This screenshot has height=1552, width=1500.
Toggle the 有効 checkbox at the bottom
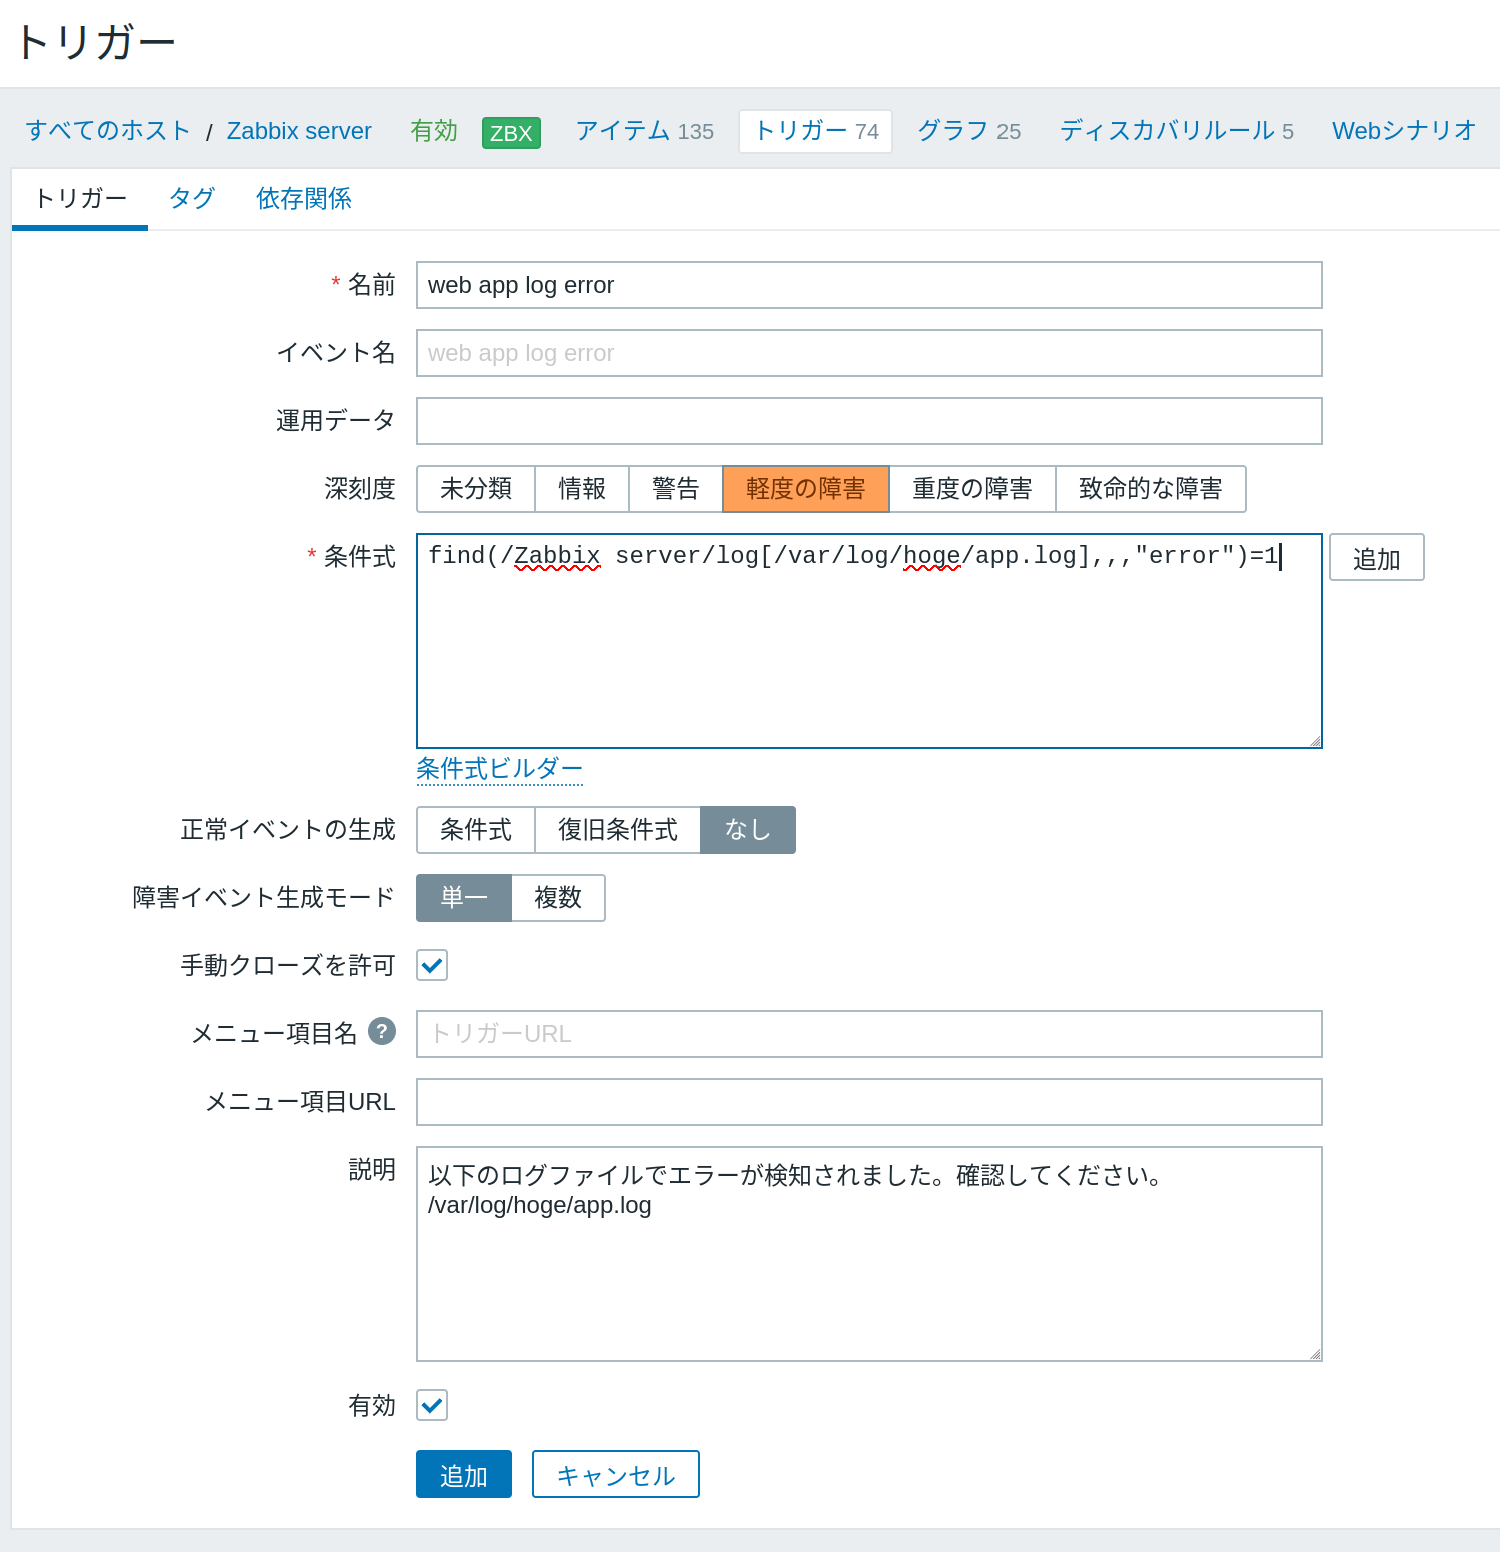point(432,1406)
